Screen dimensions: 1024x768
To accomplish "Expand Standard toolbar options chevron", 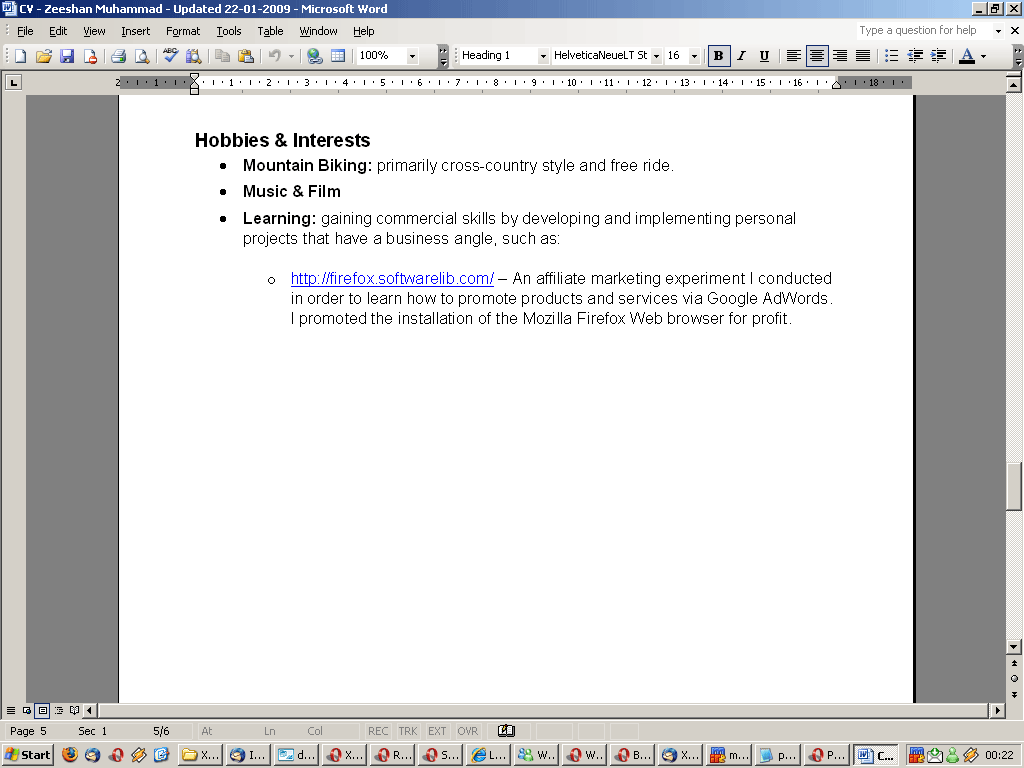I will point(443,56).
